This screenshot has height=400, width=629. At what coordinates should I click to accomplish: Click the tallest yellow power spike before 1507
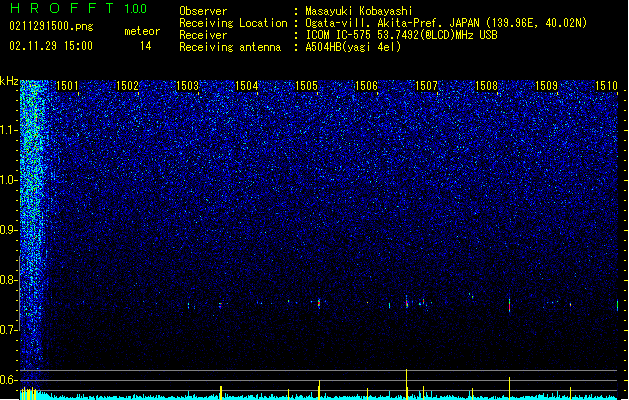click(406, 384)
